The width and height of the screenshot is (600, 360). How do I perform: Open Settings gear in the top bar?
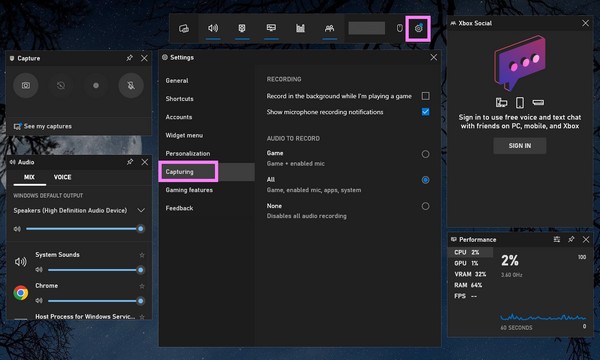pos(418,28)
